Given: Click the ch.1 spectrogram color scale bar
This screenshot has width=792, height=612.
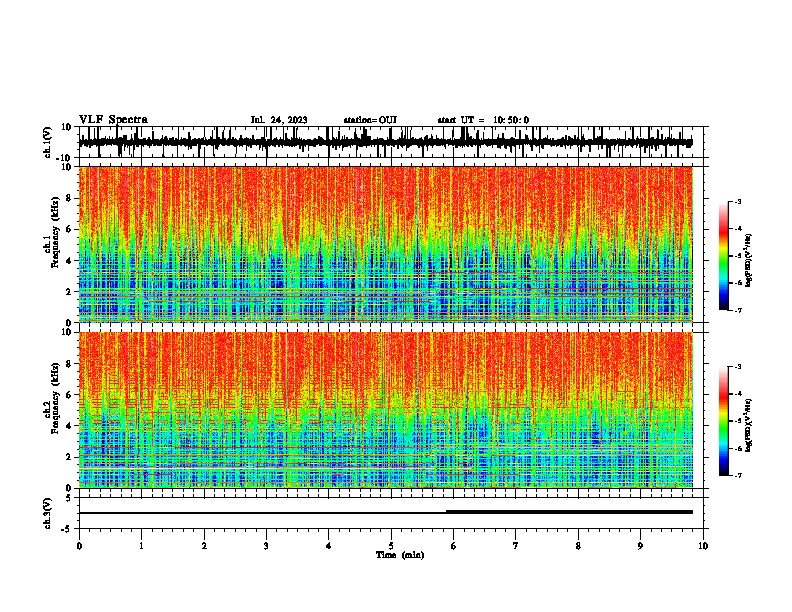Looking at the screenshot, I should point(723,256).
